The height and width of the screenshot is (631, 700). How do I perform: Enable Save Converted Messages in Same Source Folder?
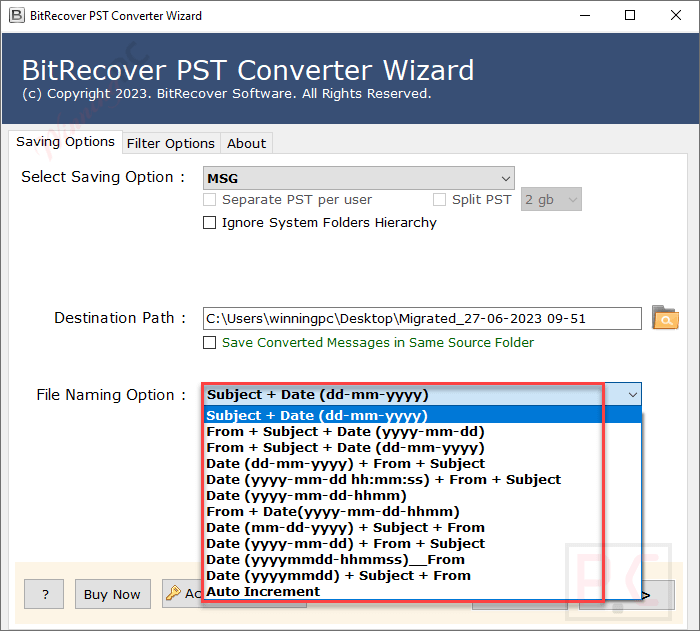coord(209,343)
